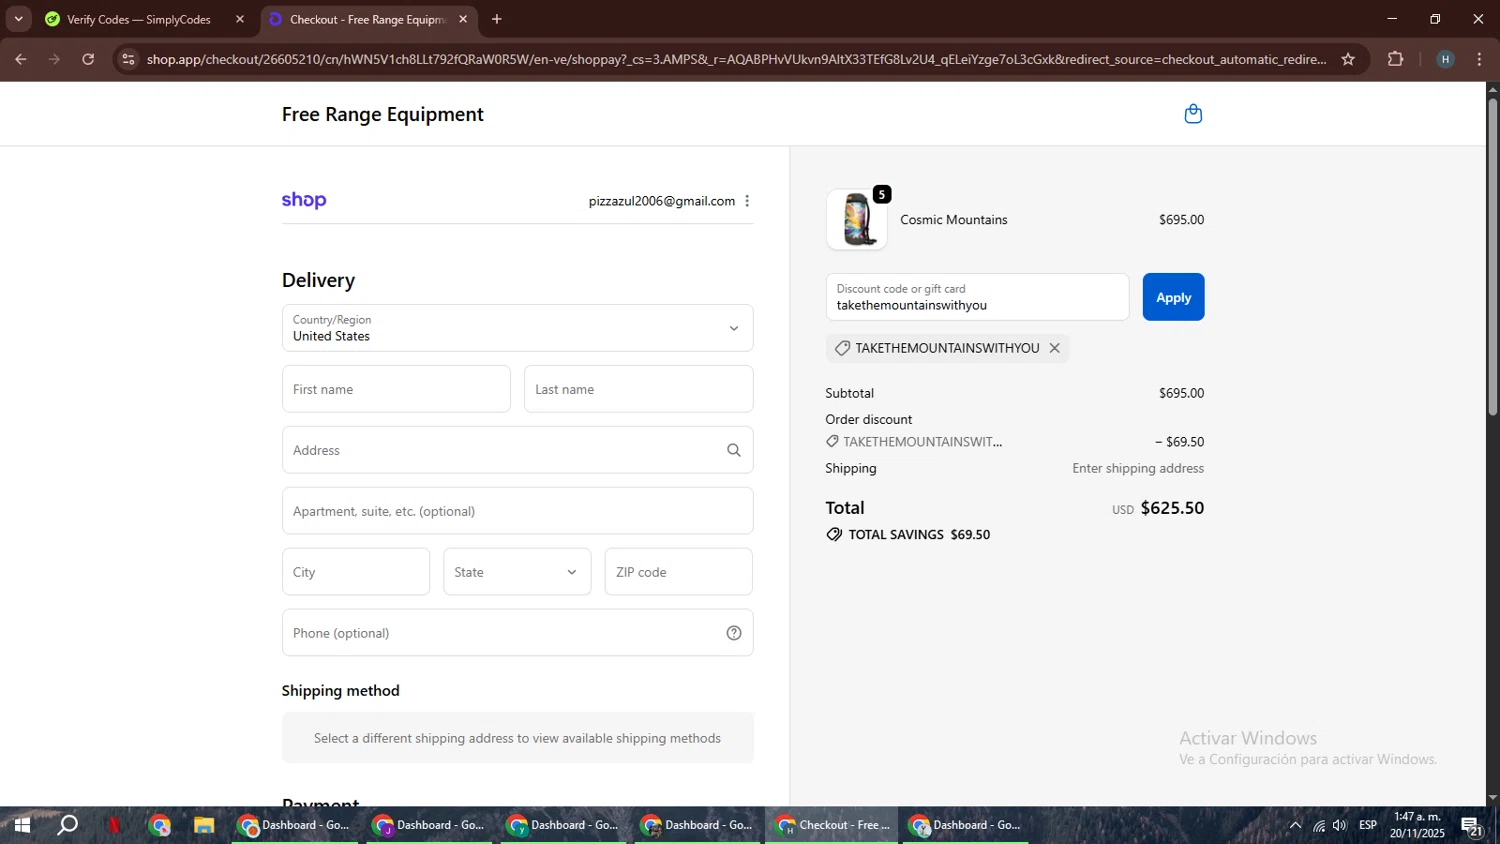Launch Netflix from the taskbar
The height and width of the screenshot is (844, 1500).
click(x=114, y=825)
